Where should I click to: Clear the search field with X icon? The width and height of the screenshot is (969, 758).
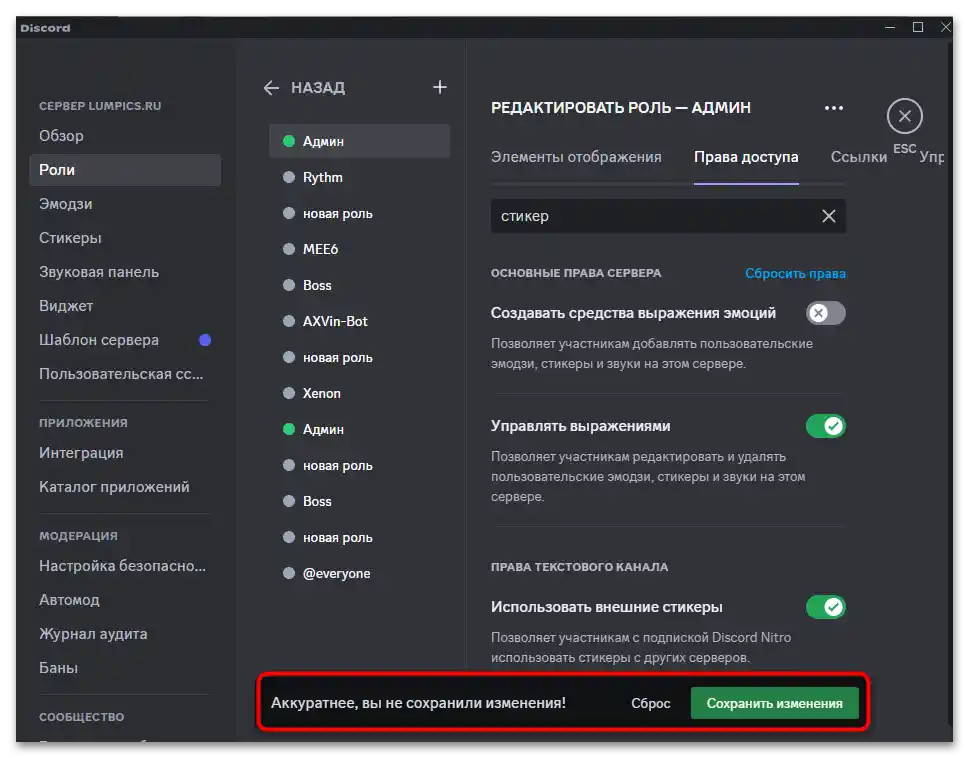click(x=828, y=216)
